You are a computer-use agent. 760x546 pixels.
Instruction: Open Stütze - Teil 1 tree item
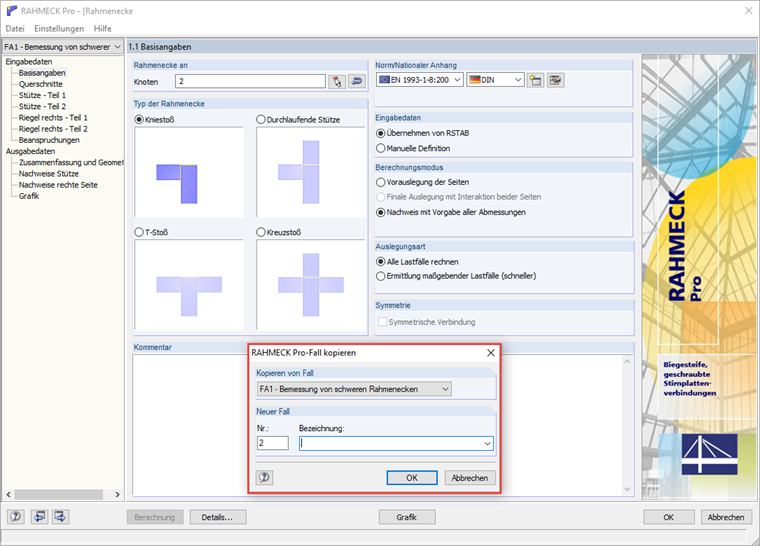[42, 95]
